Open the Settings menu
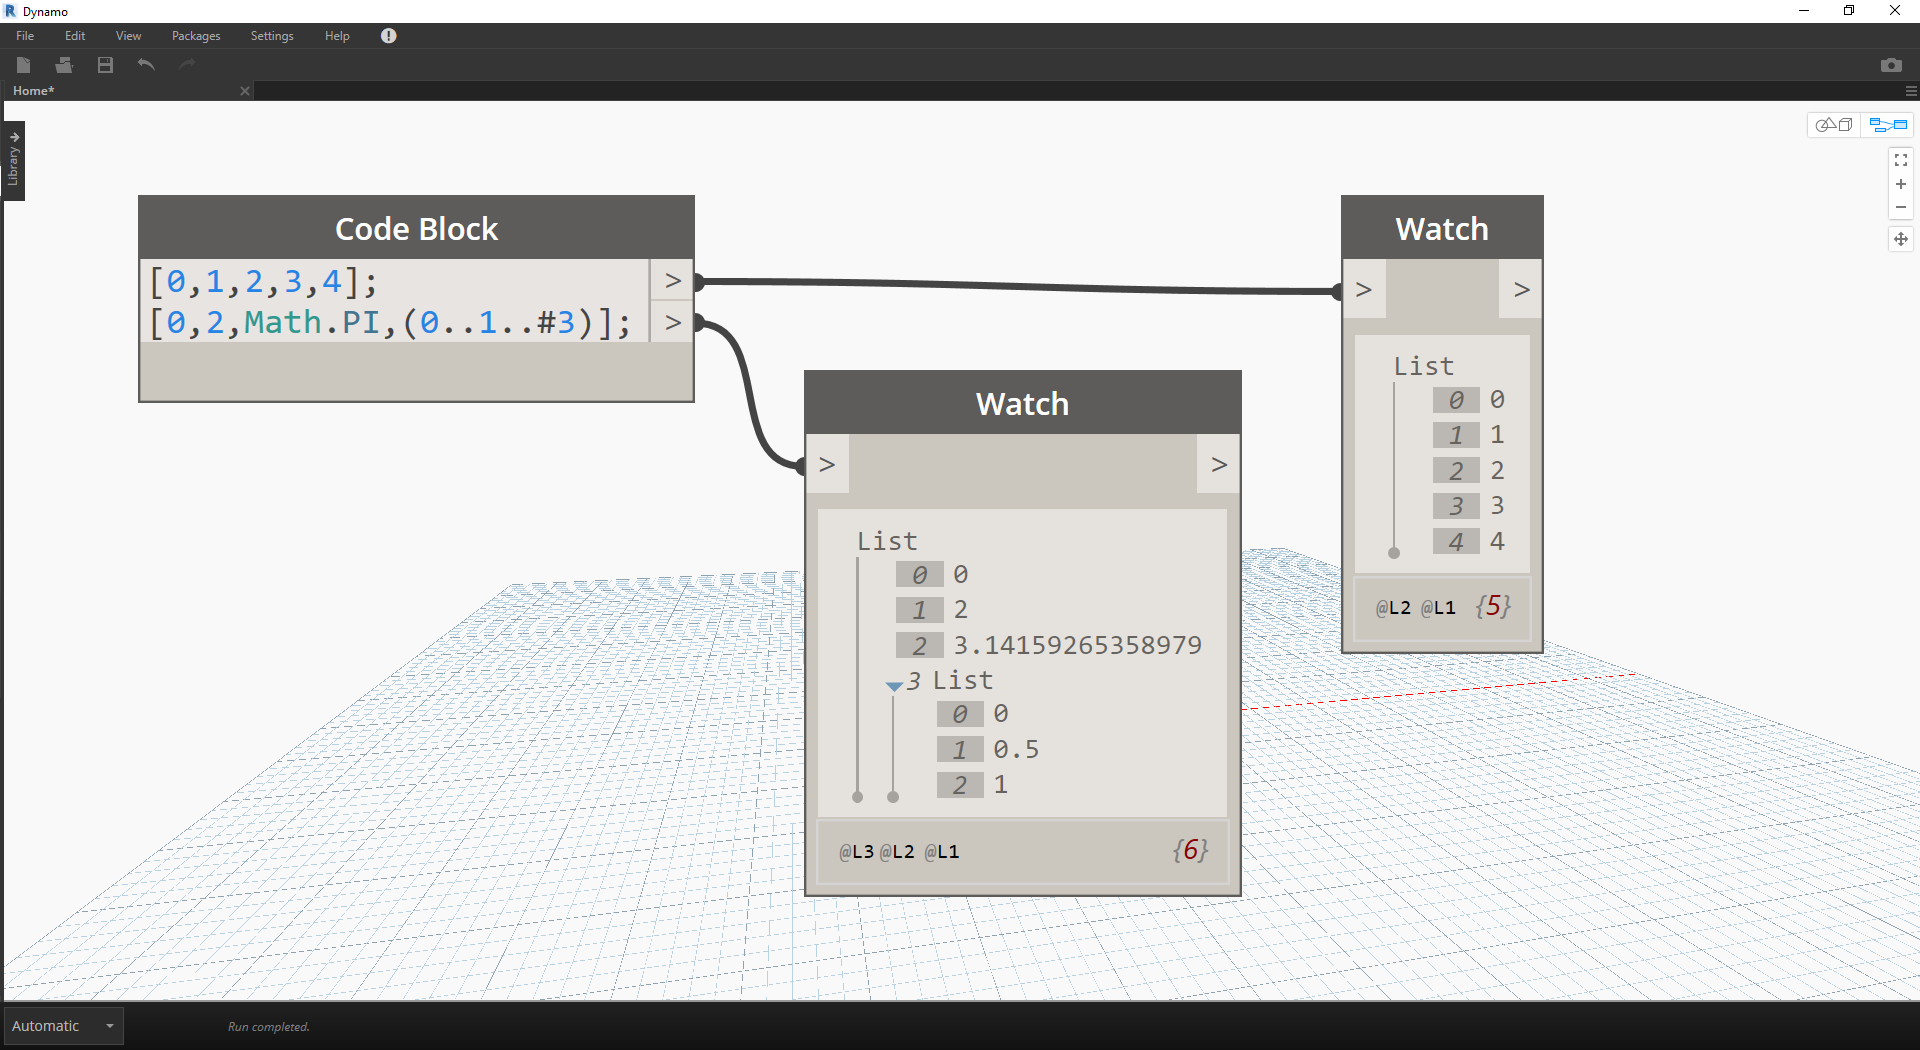Viewport: 1920px width, 1050px height. [271, 36]
